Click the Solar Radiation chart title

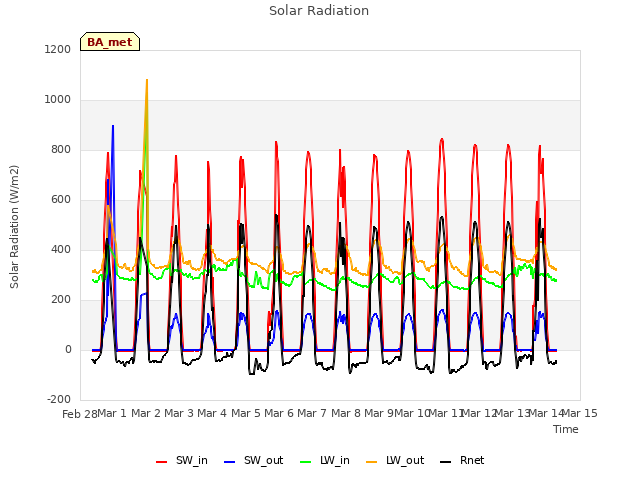click(x=319, y=11)
